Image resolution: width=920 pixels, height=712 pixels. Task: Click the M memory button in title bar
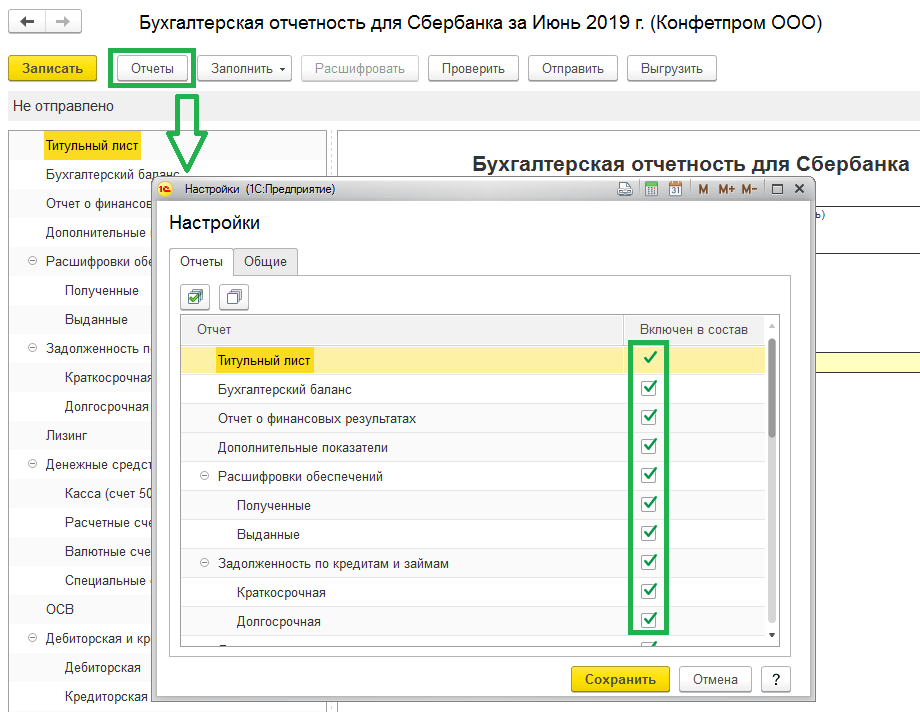click(x=704, y=189)
